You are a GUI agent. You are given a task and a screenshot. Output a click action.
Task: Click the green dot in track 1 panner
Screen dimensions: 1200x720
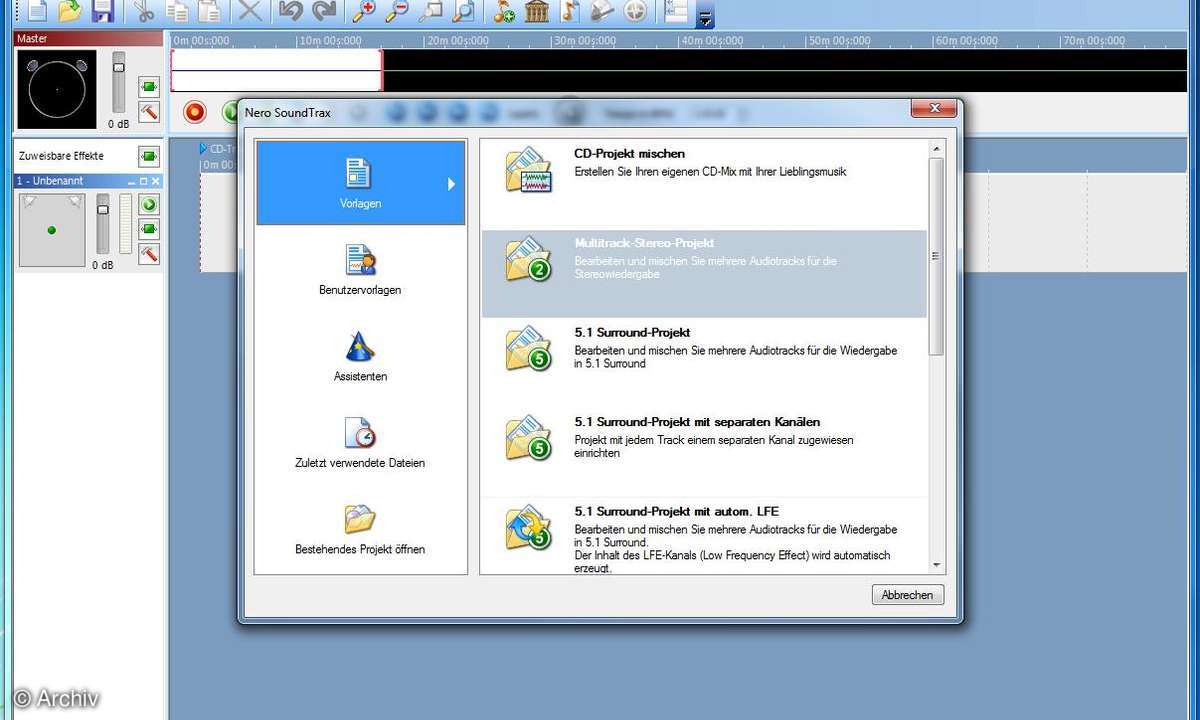click(52, 231)
